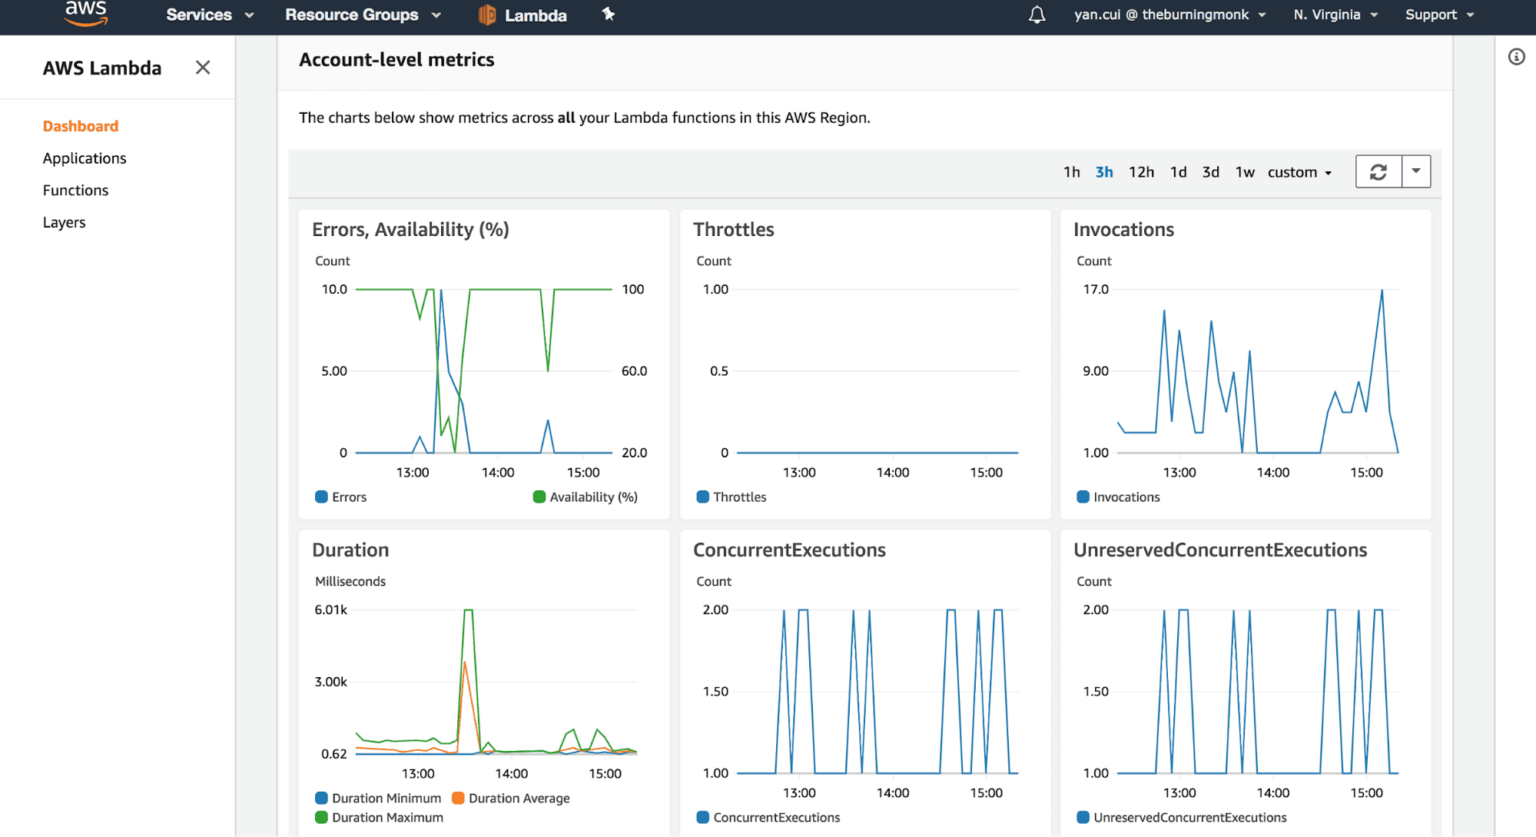This screenshot has height=837, width=1536.
Task: Open the notifications bell
Action: [1036, 14]
